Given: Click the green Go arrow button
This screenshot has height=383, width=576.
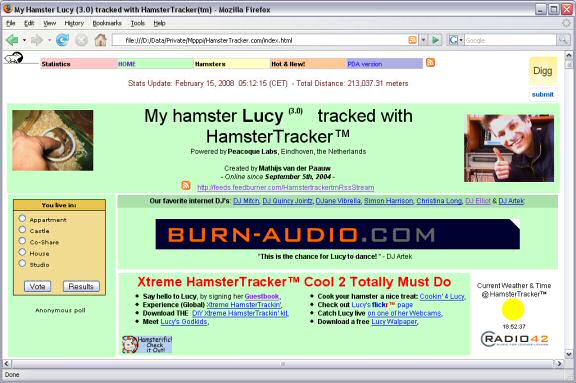Looking at the screenshot, I should (436, 40).
